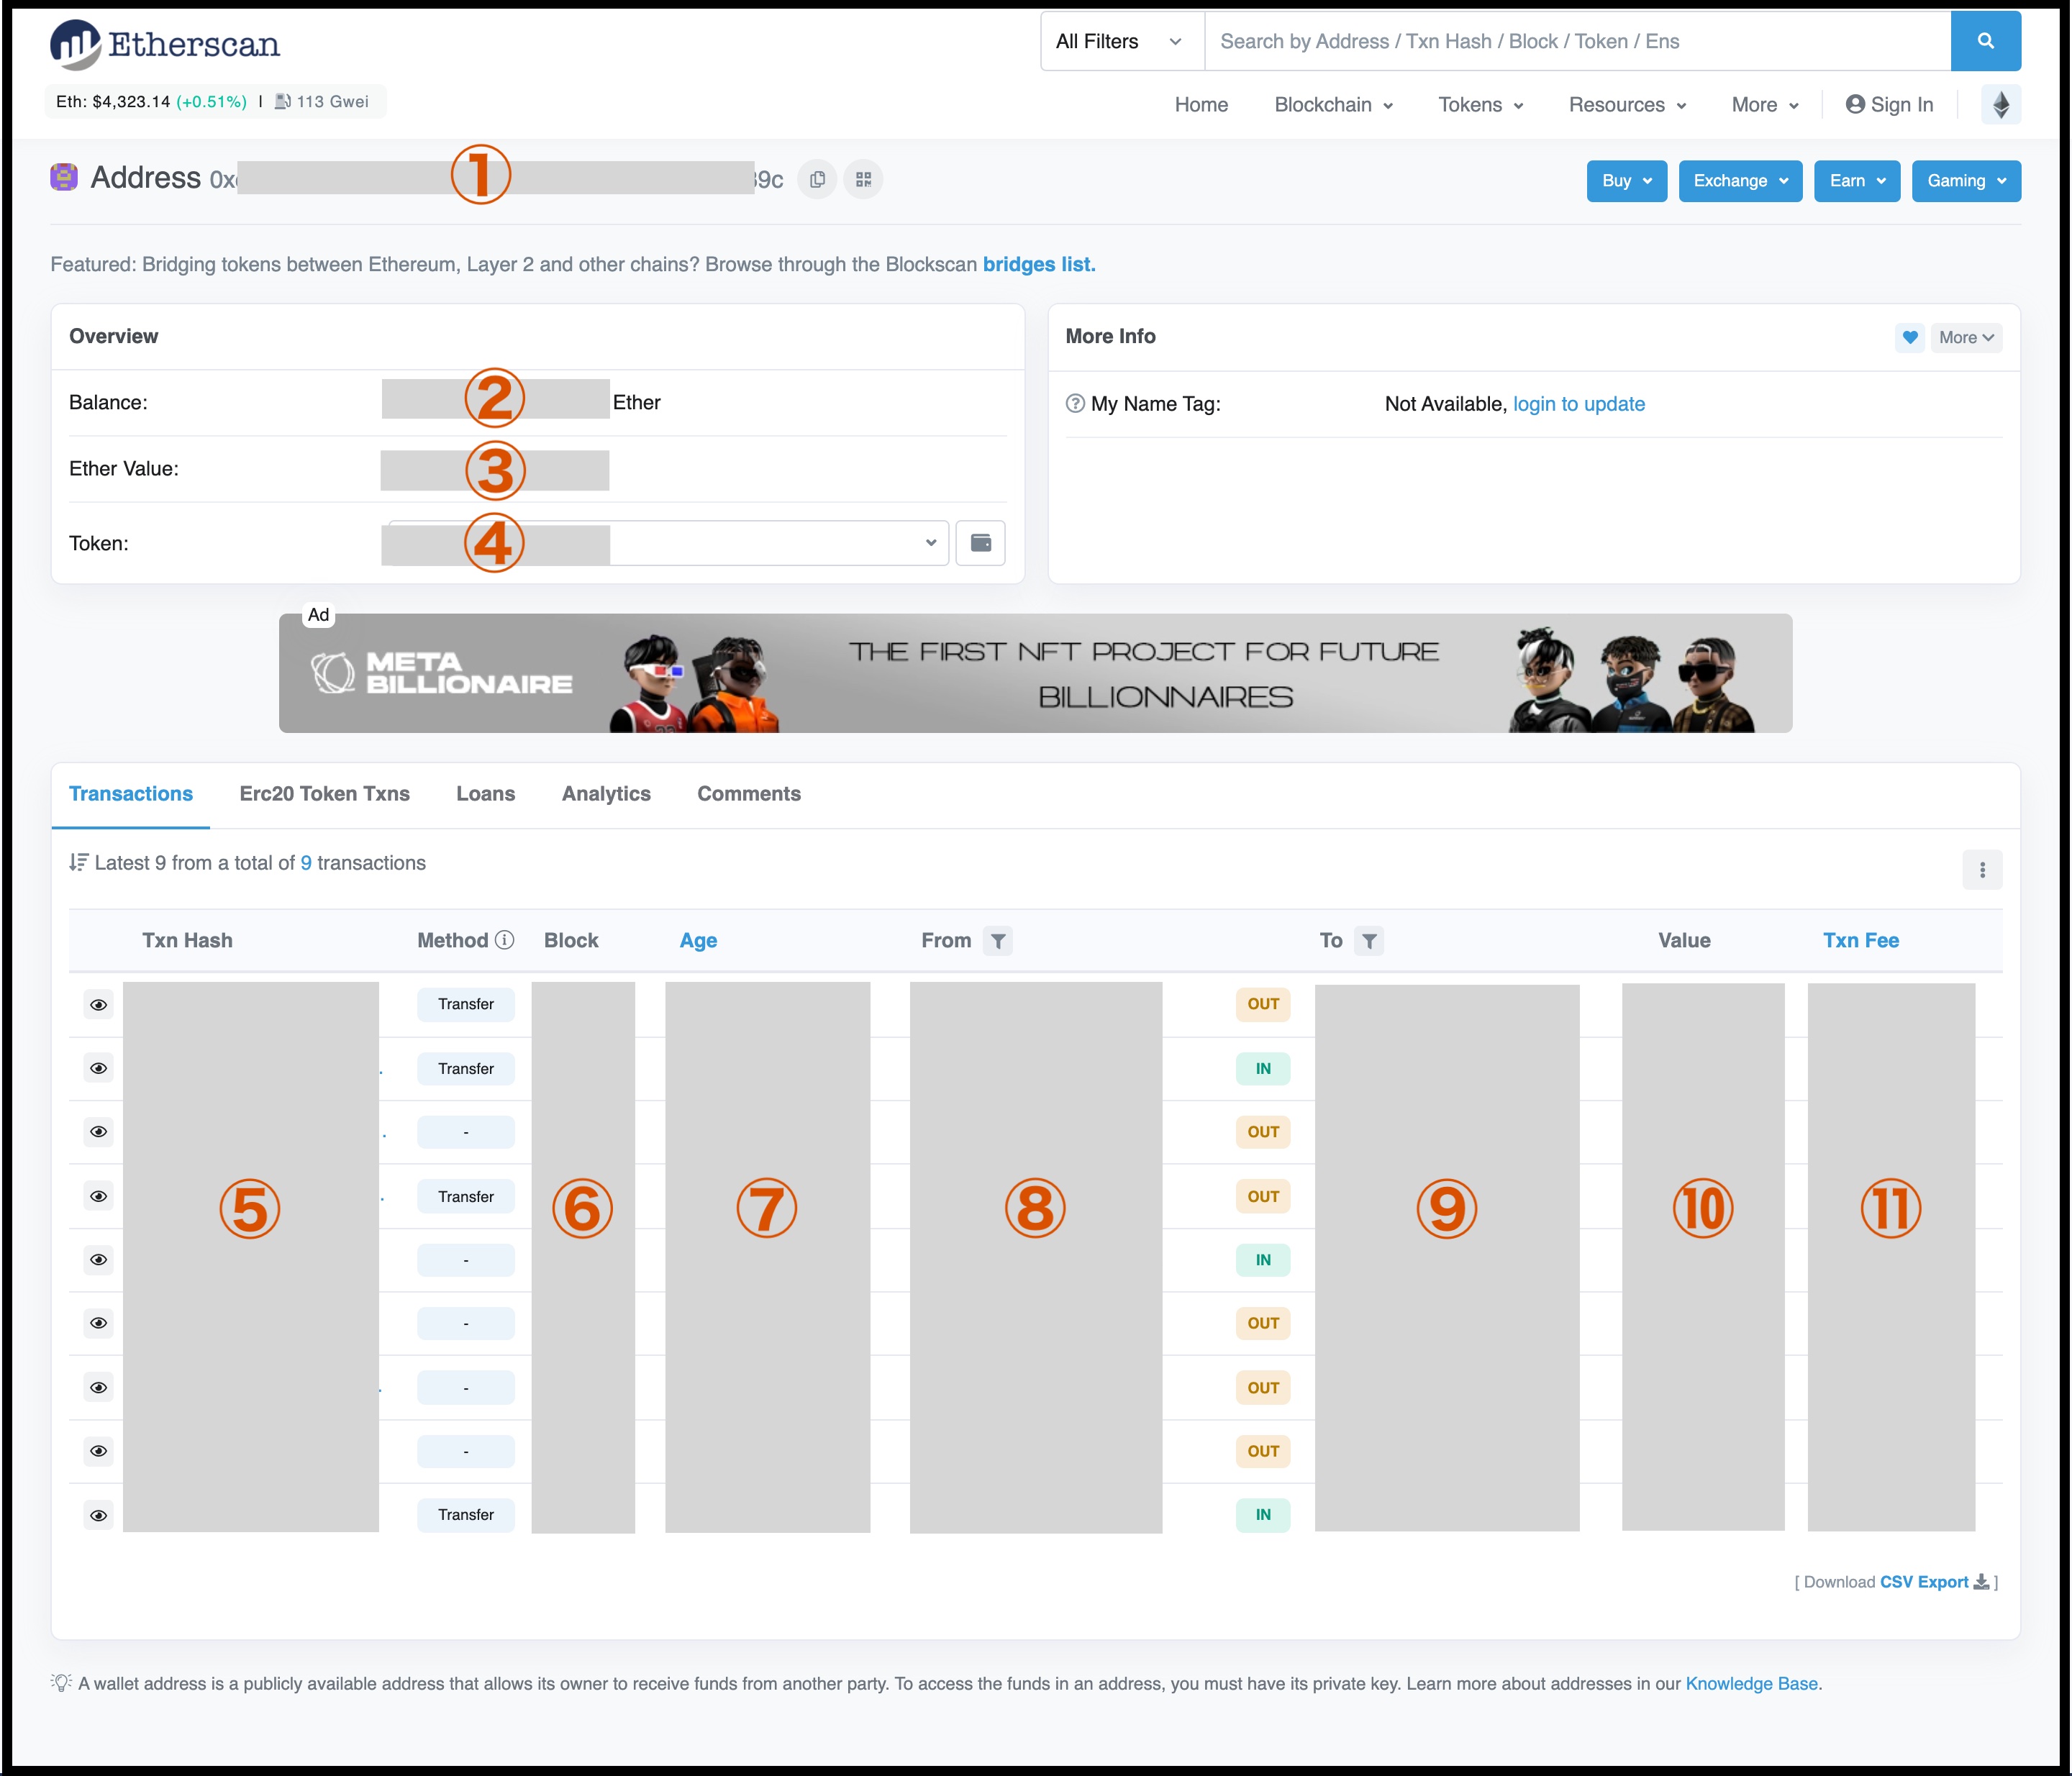
Task: Toggle the eye icon on second row
Action: pyautogui.click(x=98, y=1068)
